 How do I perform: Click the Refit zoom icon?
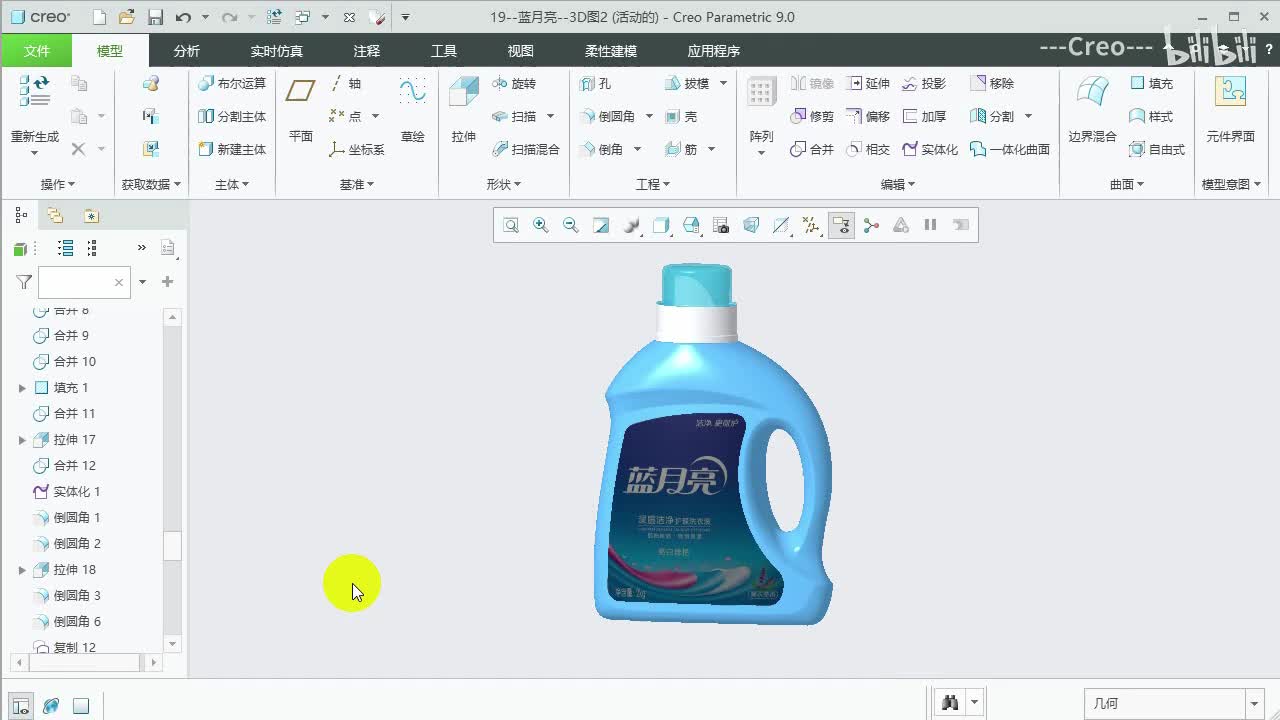click(511, 225)
